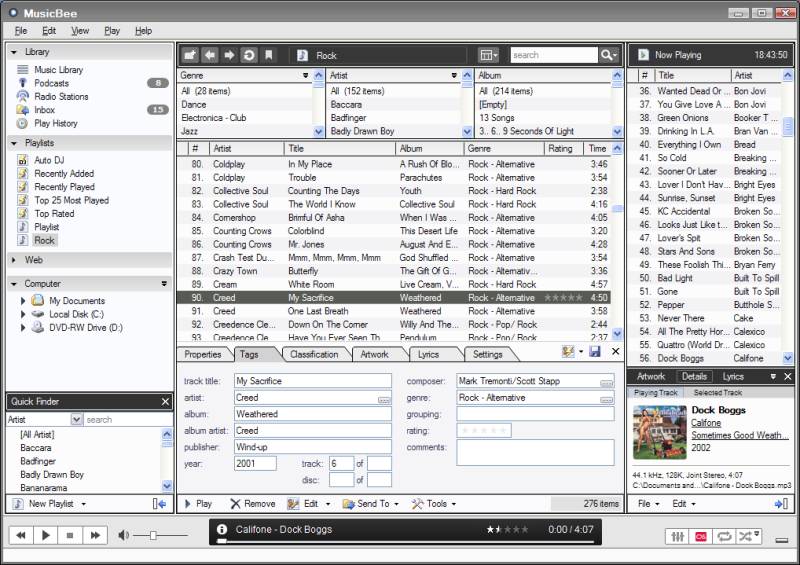This screenshot has width=800, height=565.
Task: Select the Auto DJ playlist
Action: (x=49, y=160)
